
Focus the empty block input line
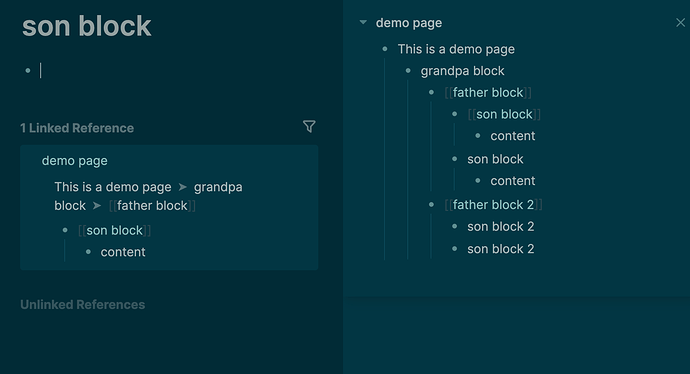click(176, 70)
